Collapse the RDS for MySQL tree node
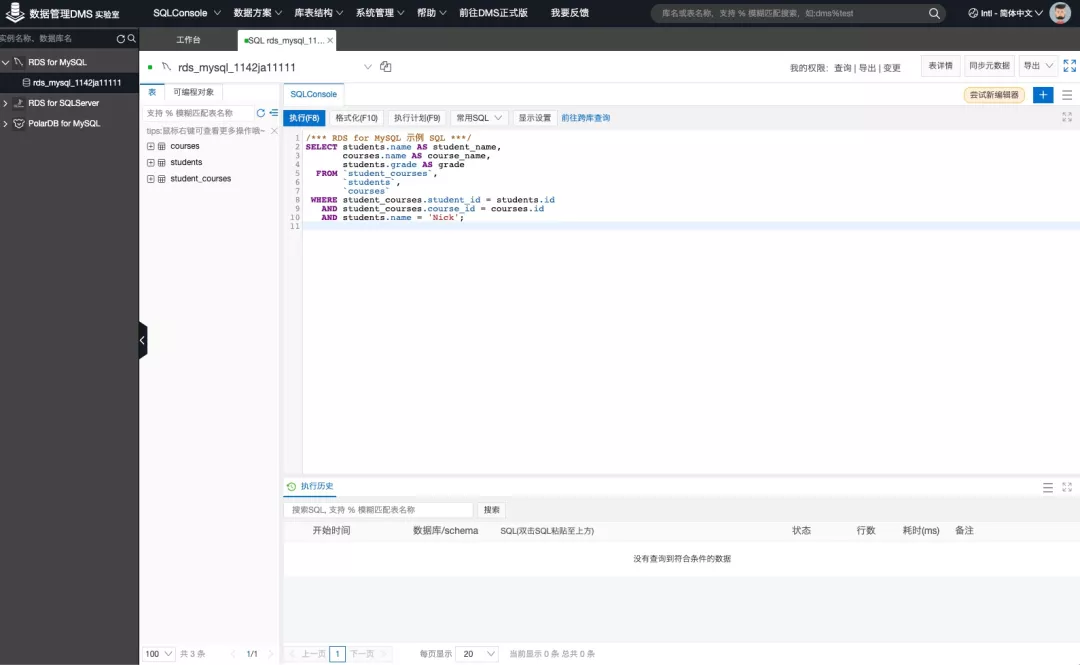Image resolution: width=1080 pixels, height=665 pixels. (x=6, y=62)
